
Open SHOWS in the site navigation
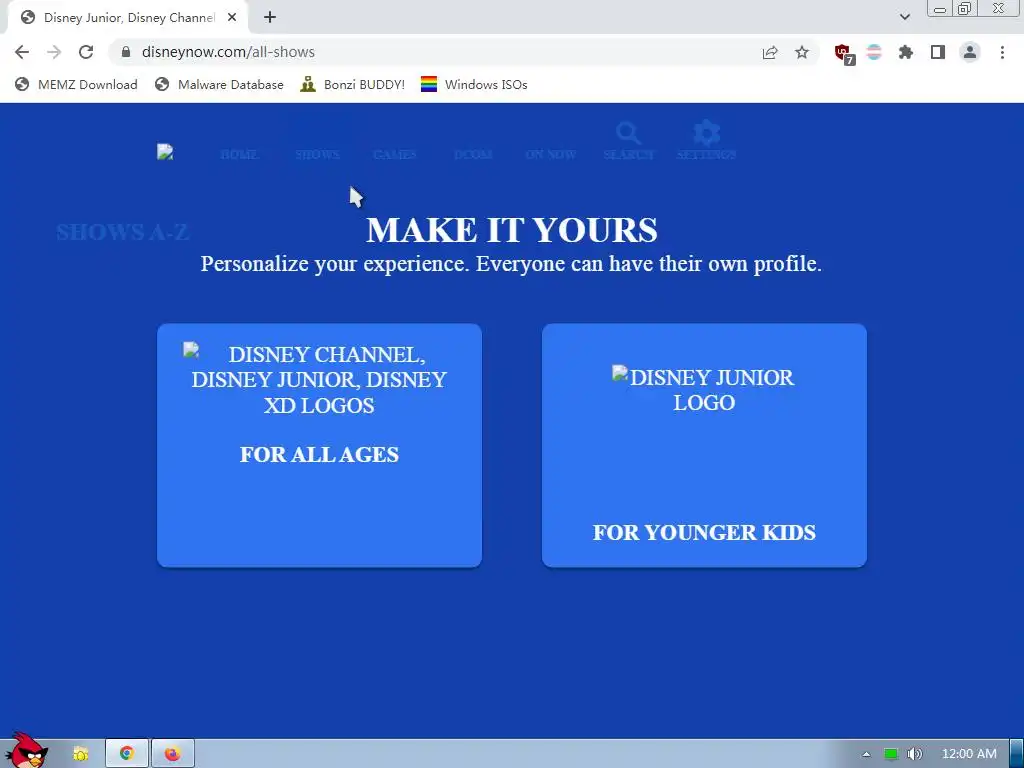(317, 155)
